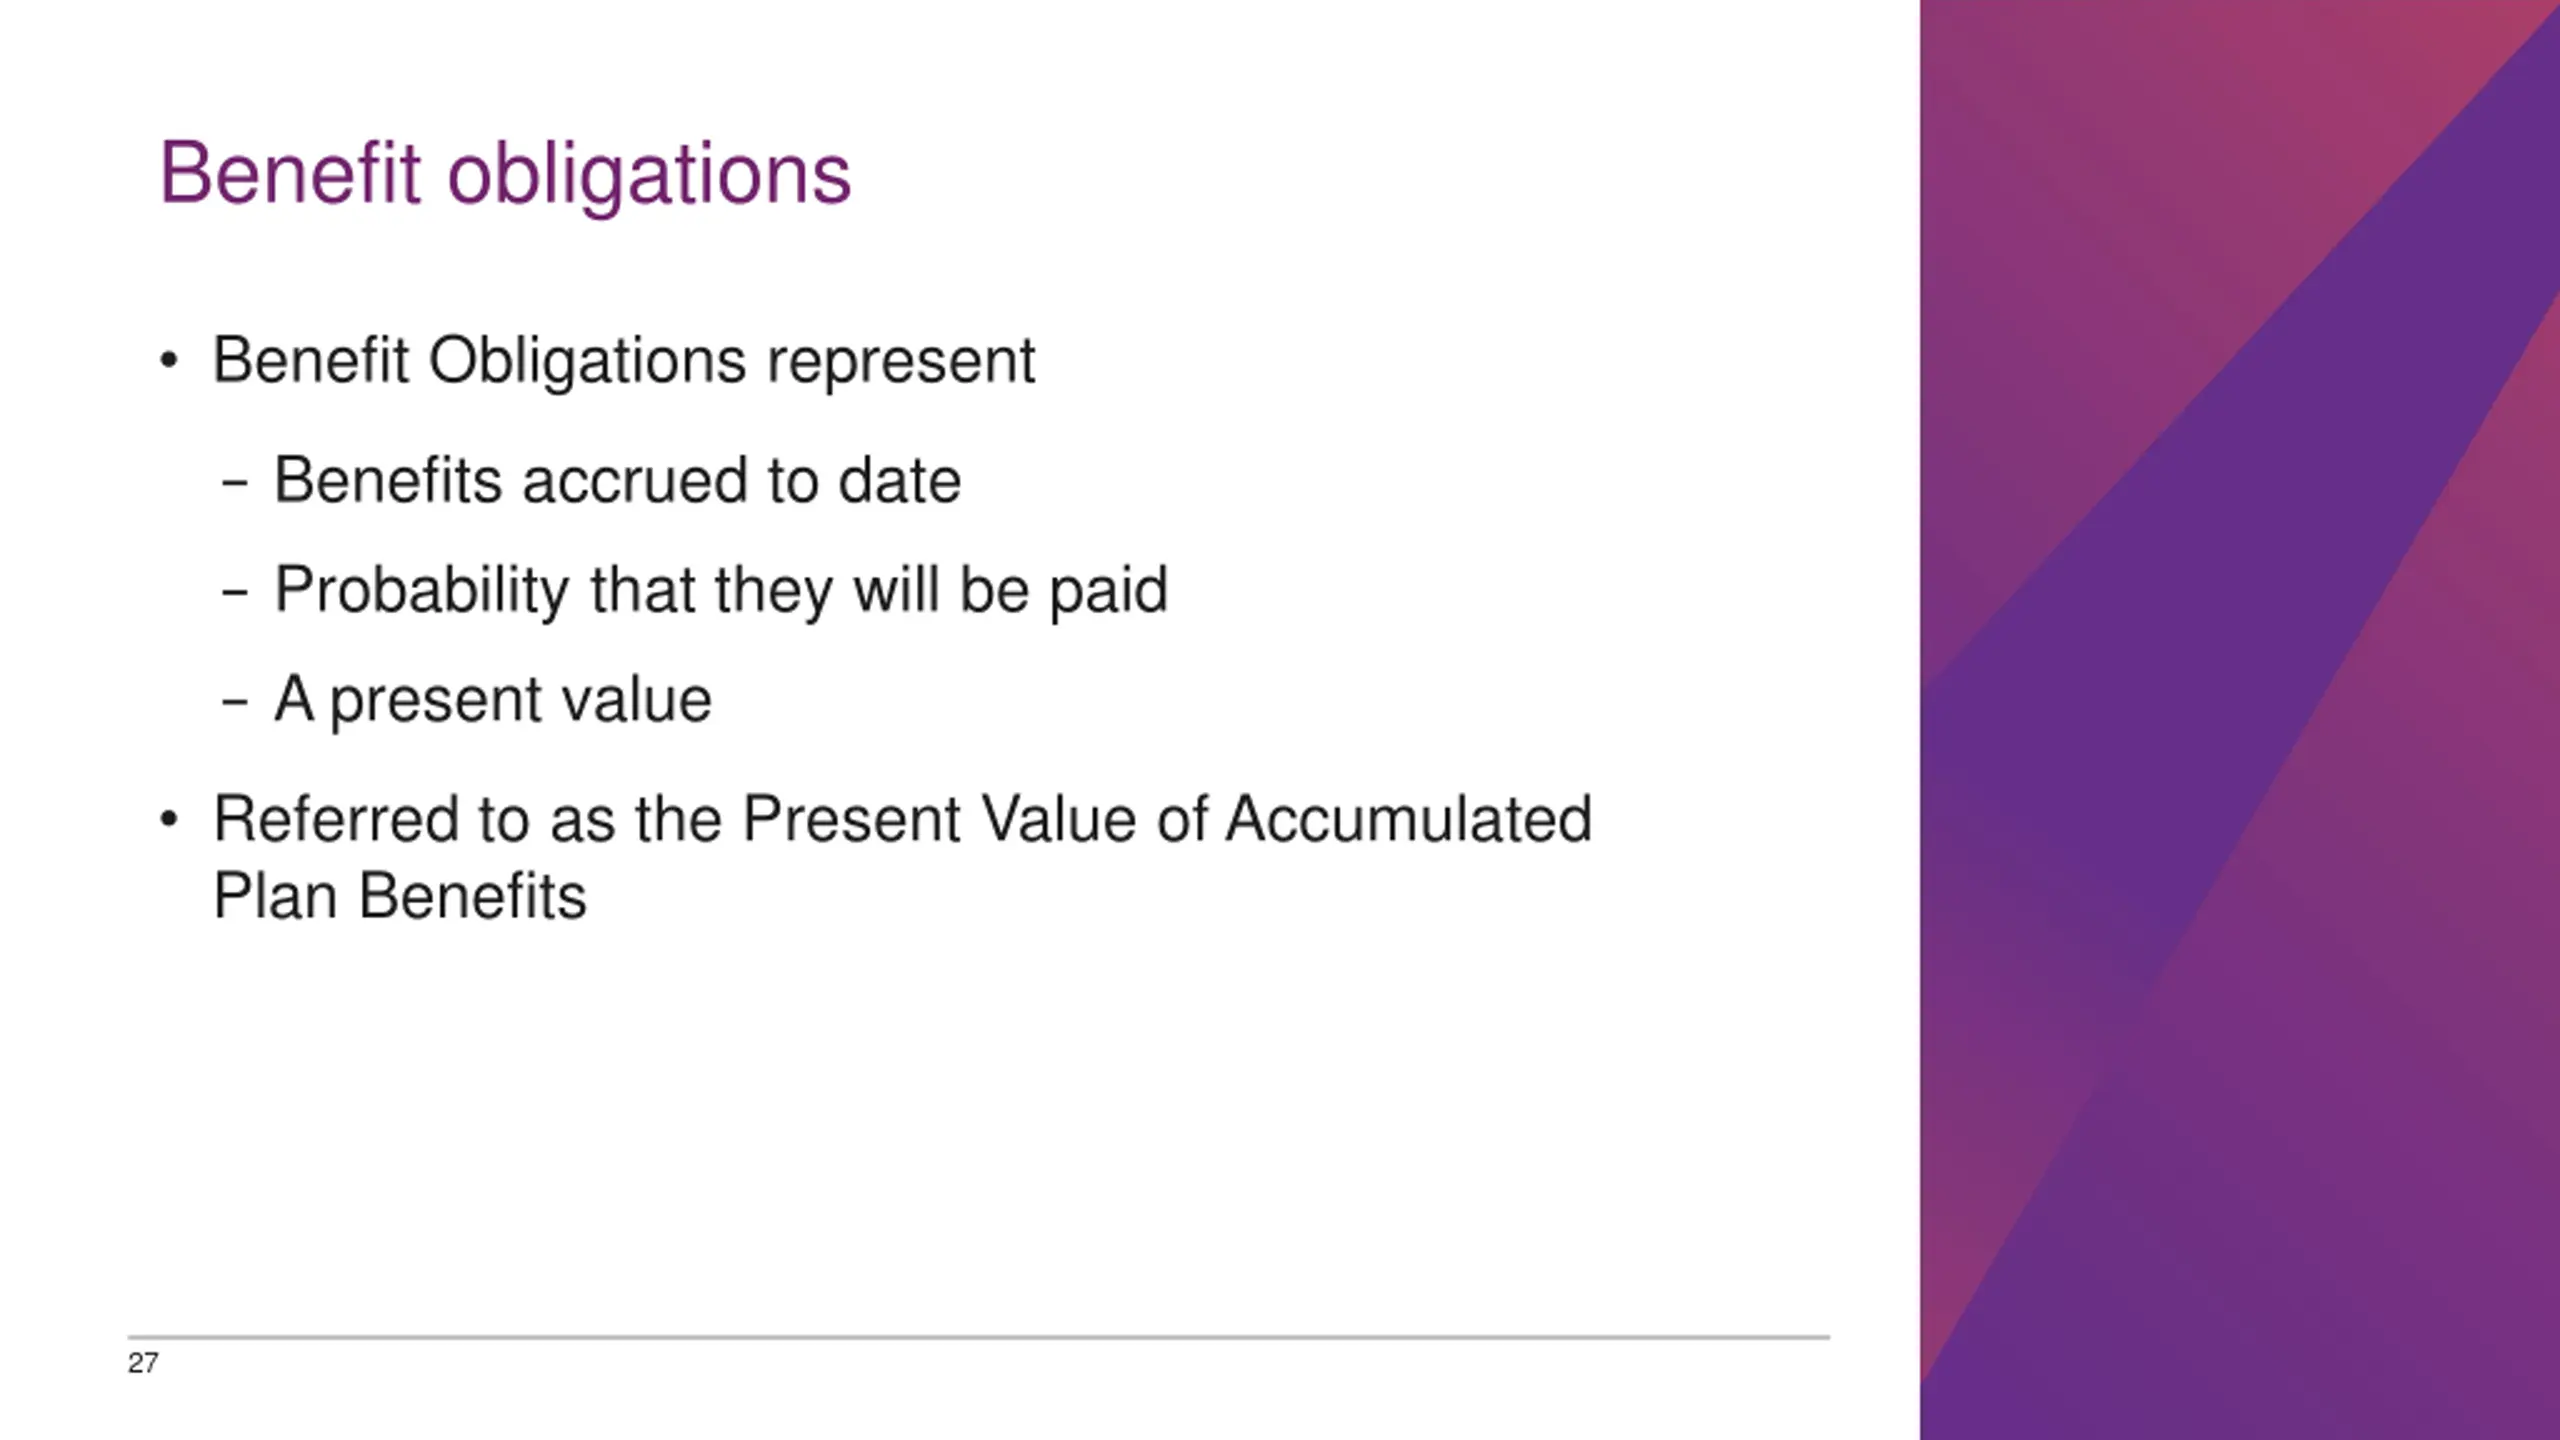
Task: Click the word "Accumulated" in the last bullet
Action: pyautogui.click(x=1408, y=819)
